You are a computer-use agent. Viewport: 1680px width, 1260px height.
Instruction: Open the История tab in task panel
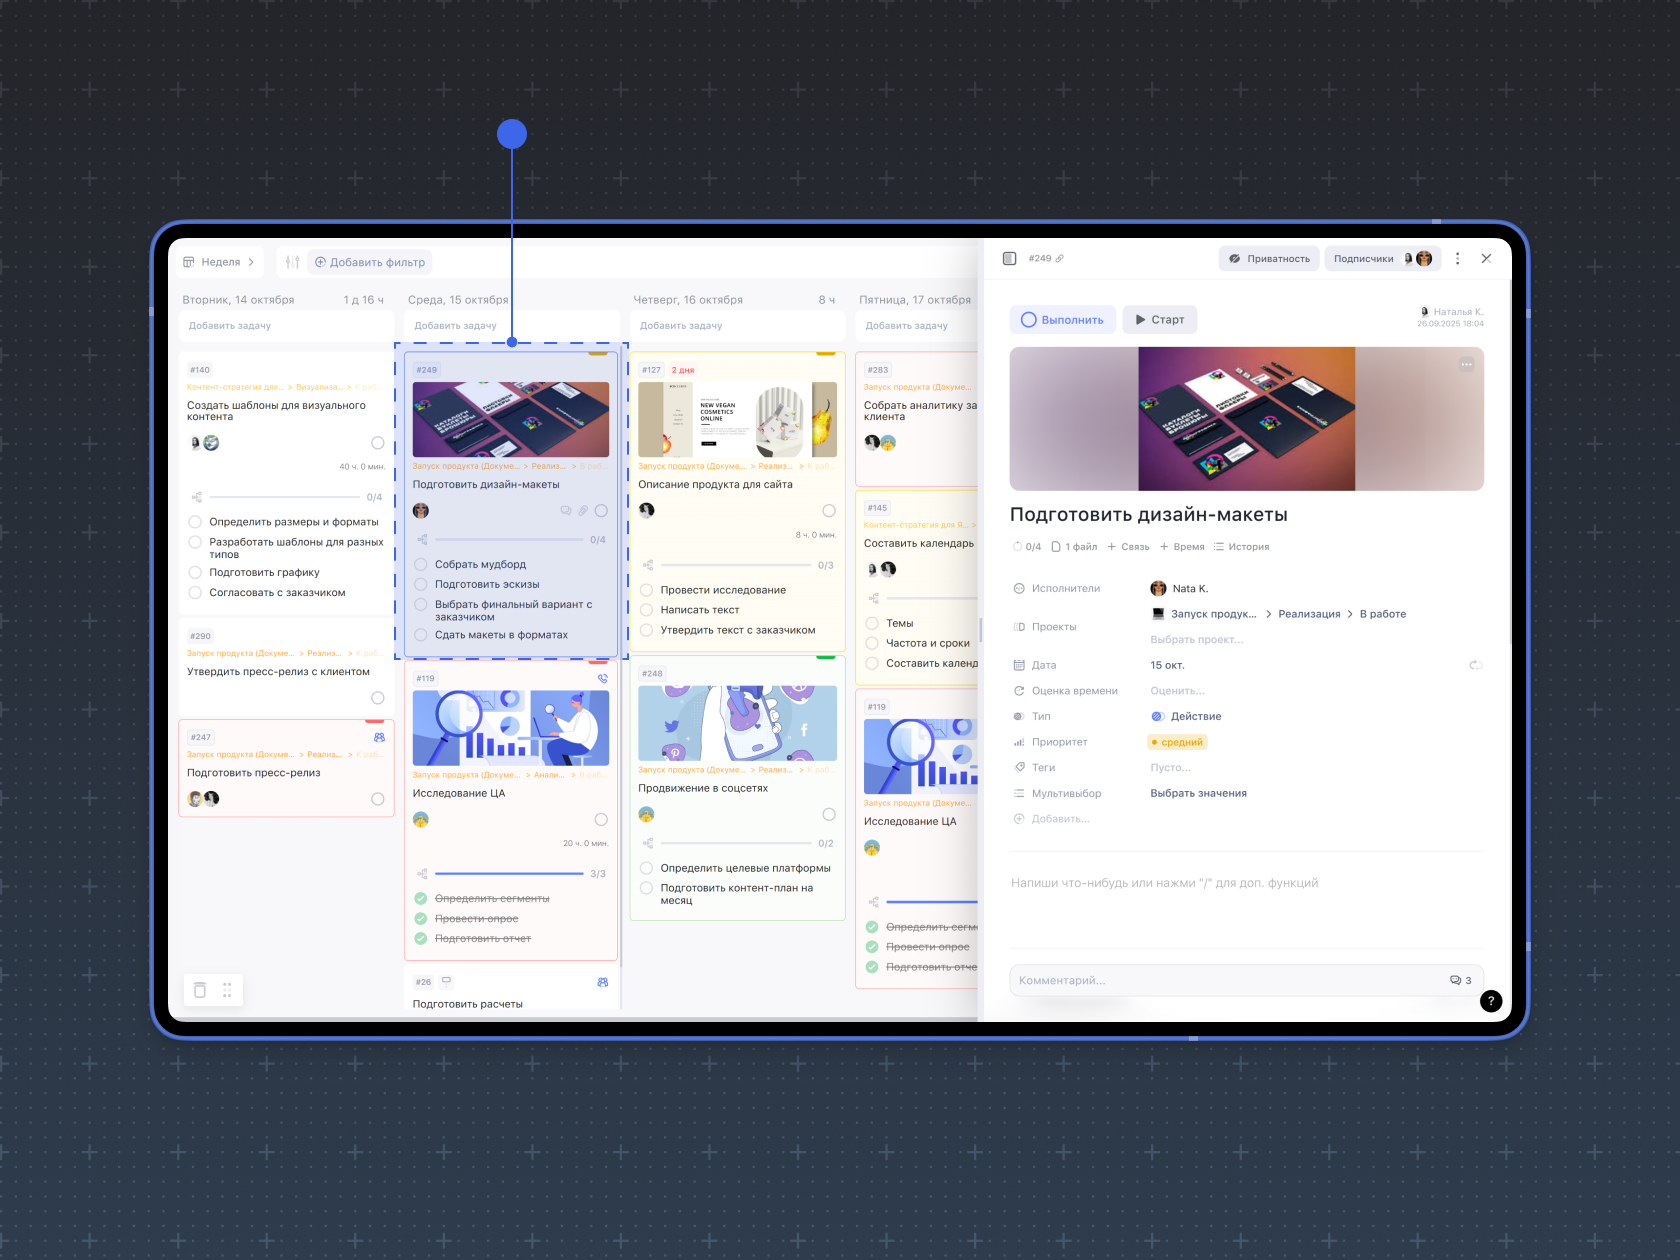tap(1241, 547)
